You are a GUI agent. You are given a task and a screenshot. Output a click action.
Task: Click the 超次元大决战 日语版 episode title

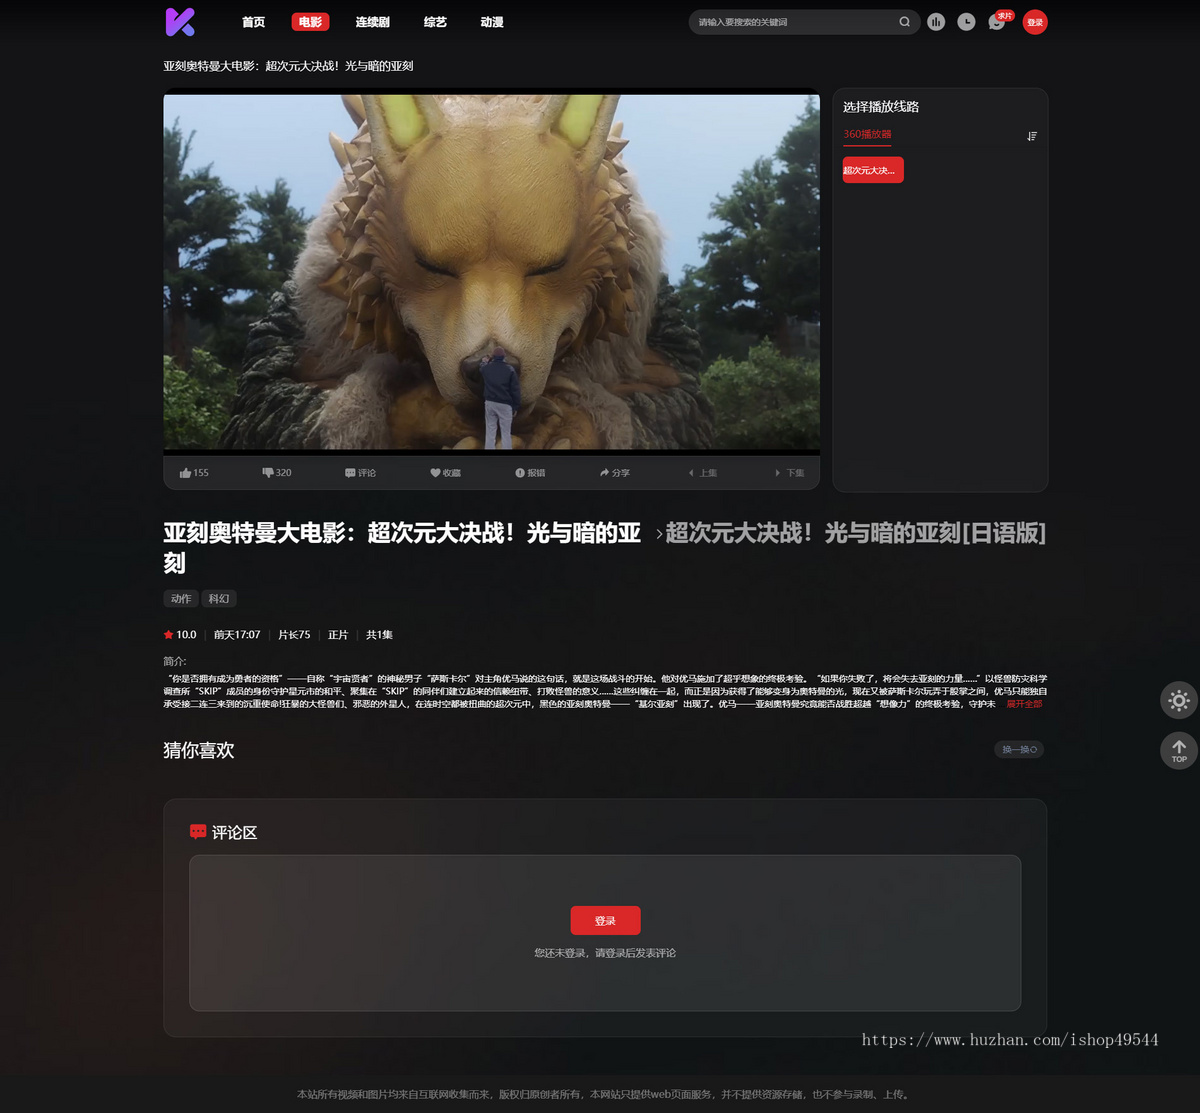point(856,534)
